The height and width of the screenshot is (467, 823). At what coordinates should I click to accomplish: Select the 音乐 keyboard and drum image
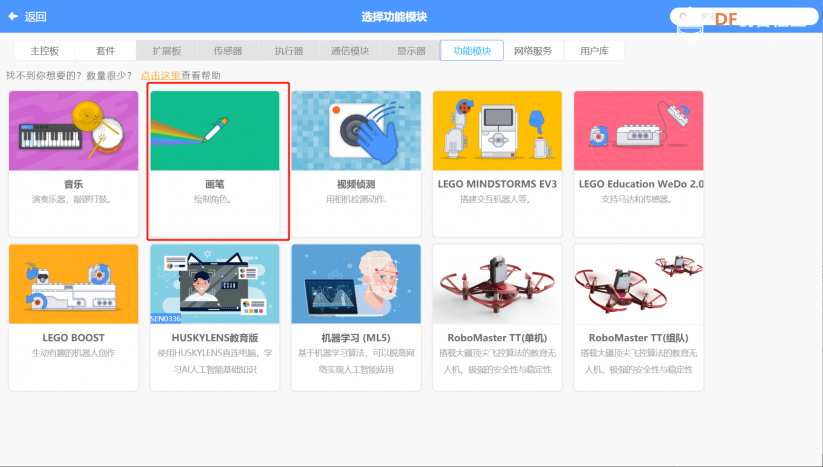(x=73, y=131)
